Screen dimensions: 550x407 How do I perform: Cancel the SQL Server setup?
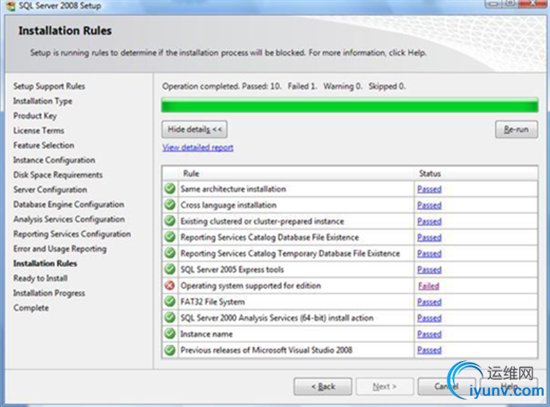[x=446, y=387]
